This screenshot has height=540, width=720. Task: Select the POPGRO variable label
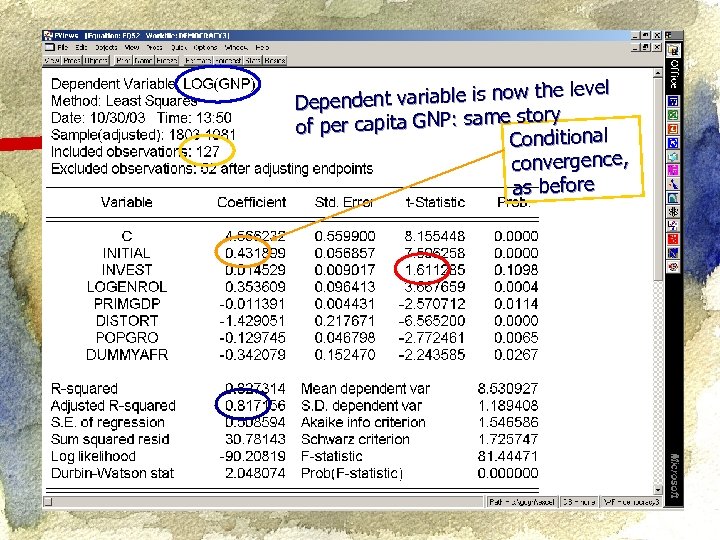tap(127, 338)
